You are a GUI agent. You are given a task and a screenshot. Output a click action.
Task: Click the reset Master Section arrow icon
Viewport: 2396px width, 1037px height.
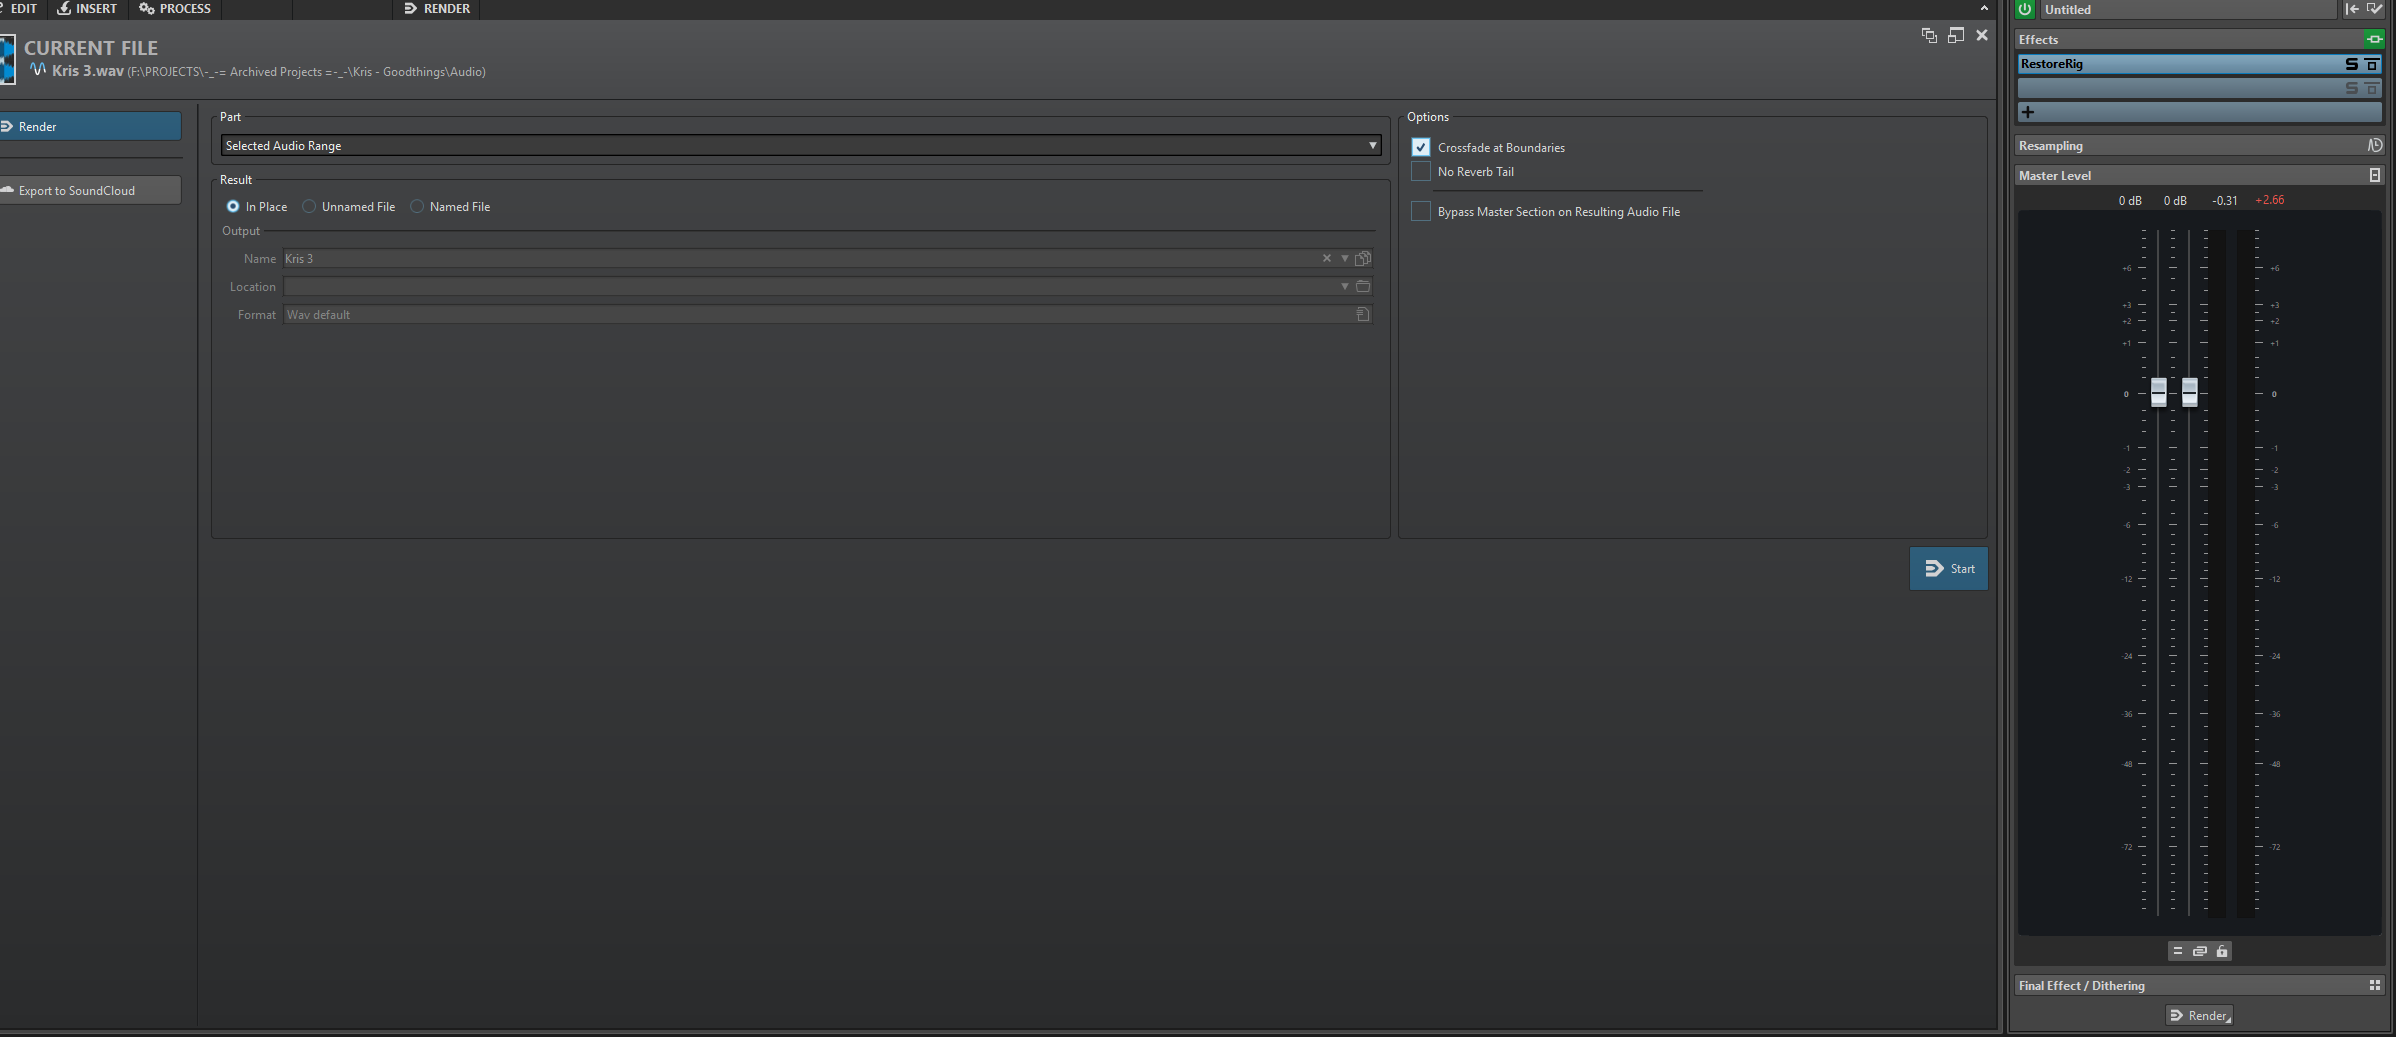click(x=2352, y=9)
